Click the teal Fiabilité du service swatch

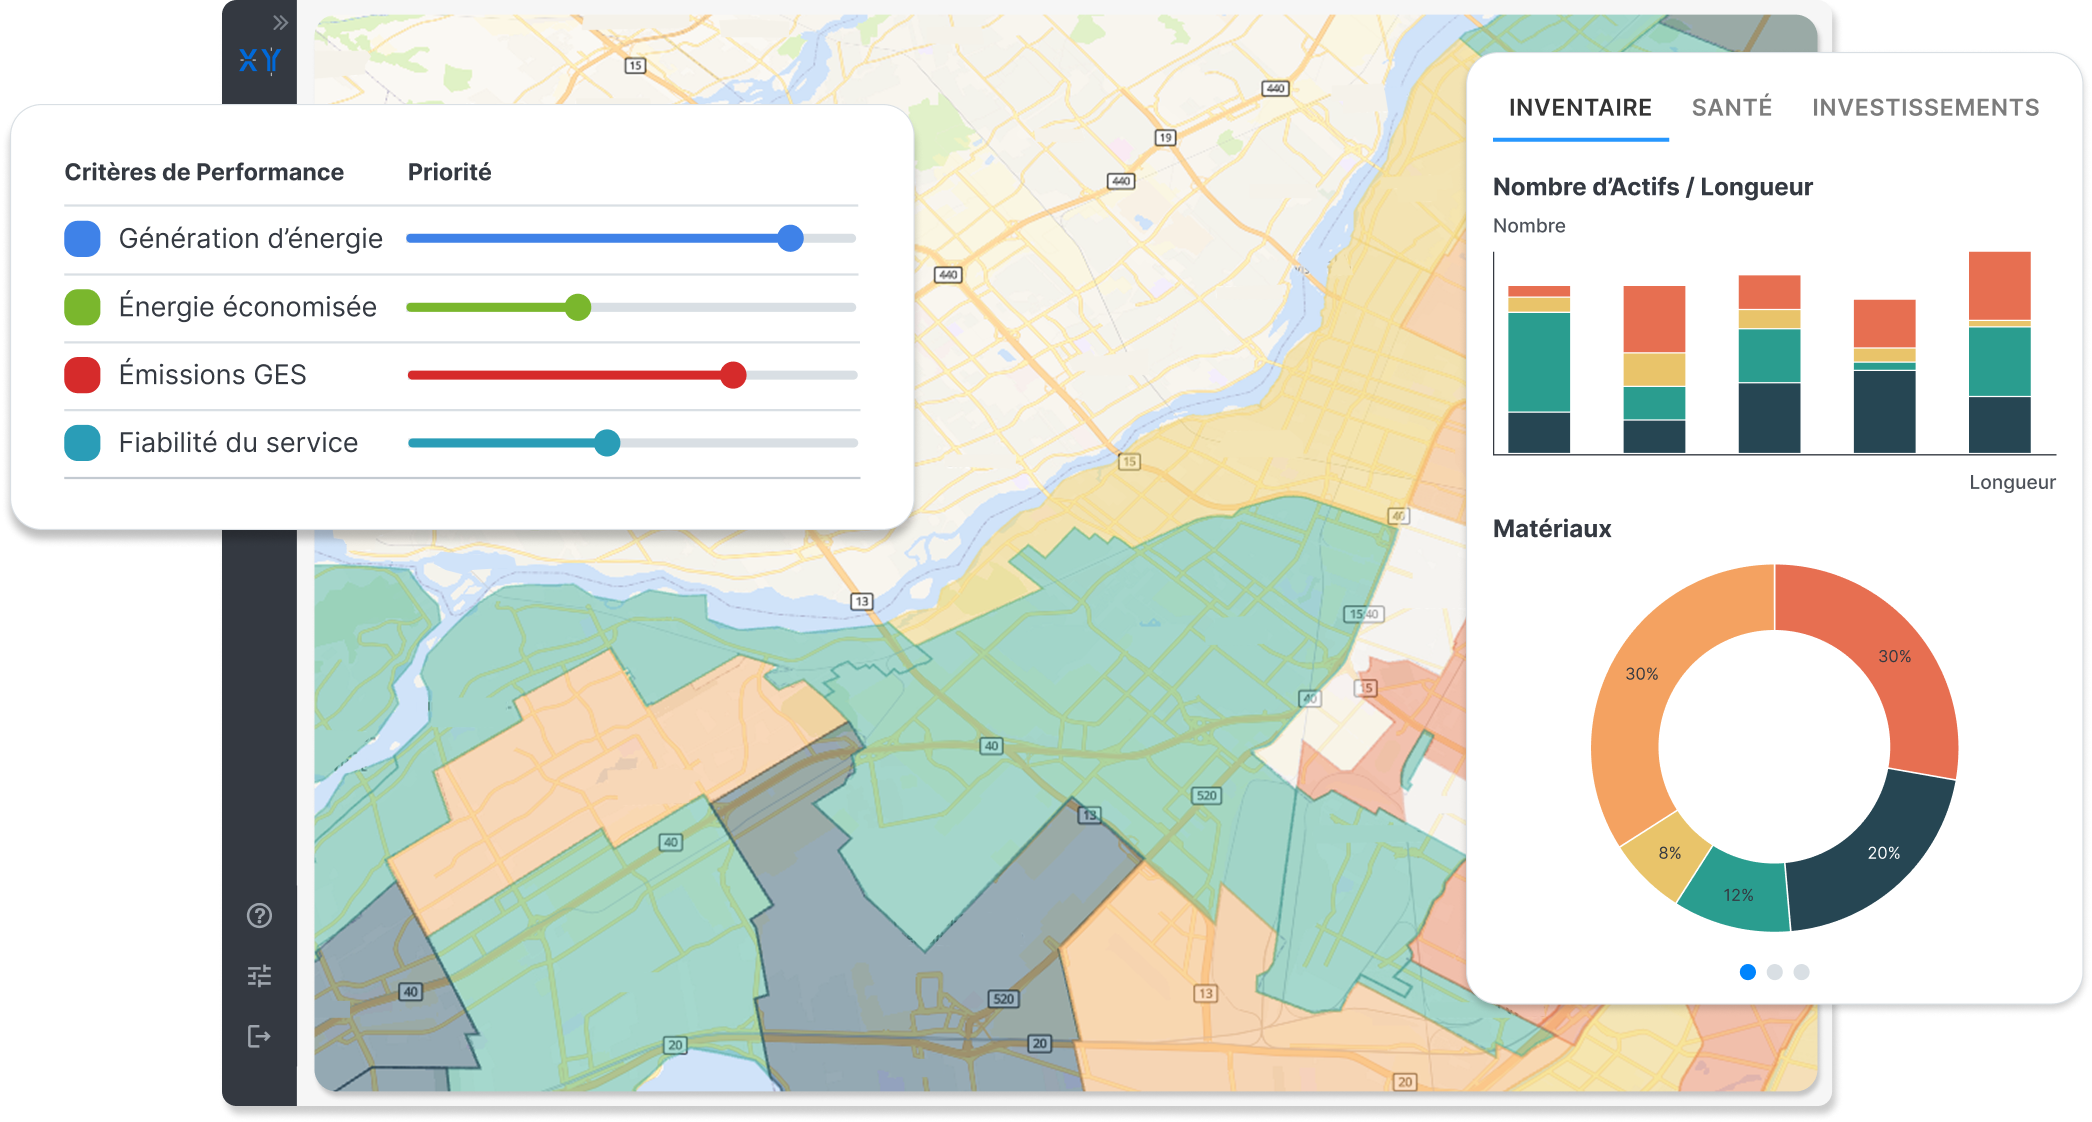click(x=82, y=443)
